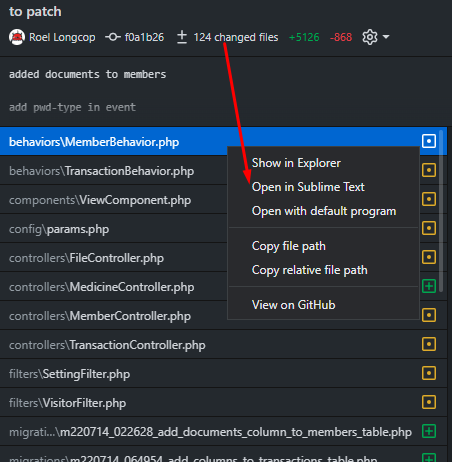Expand the dropdown arrow next to gear
The height and width of the screenshot is (462, 452).
pyautogui.click(x=386, y=37)
